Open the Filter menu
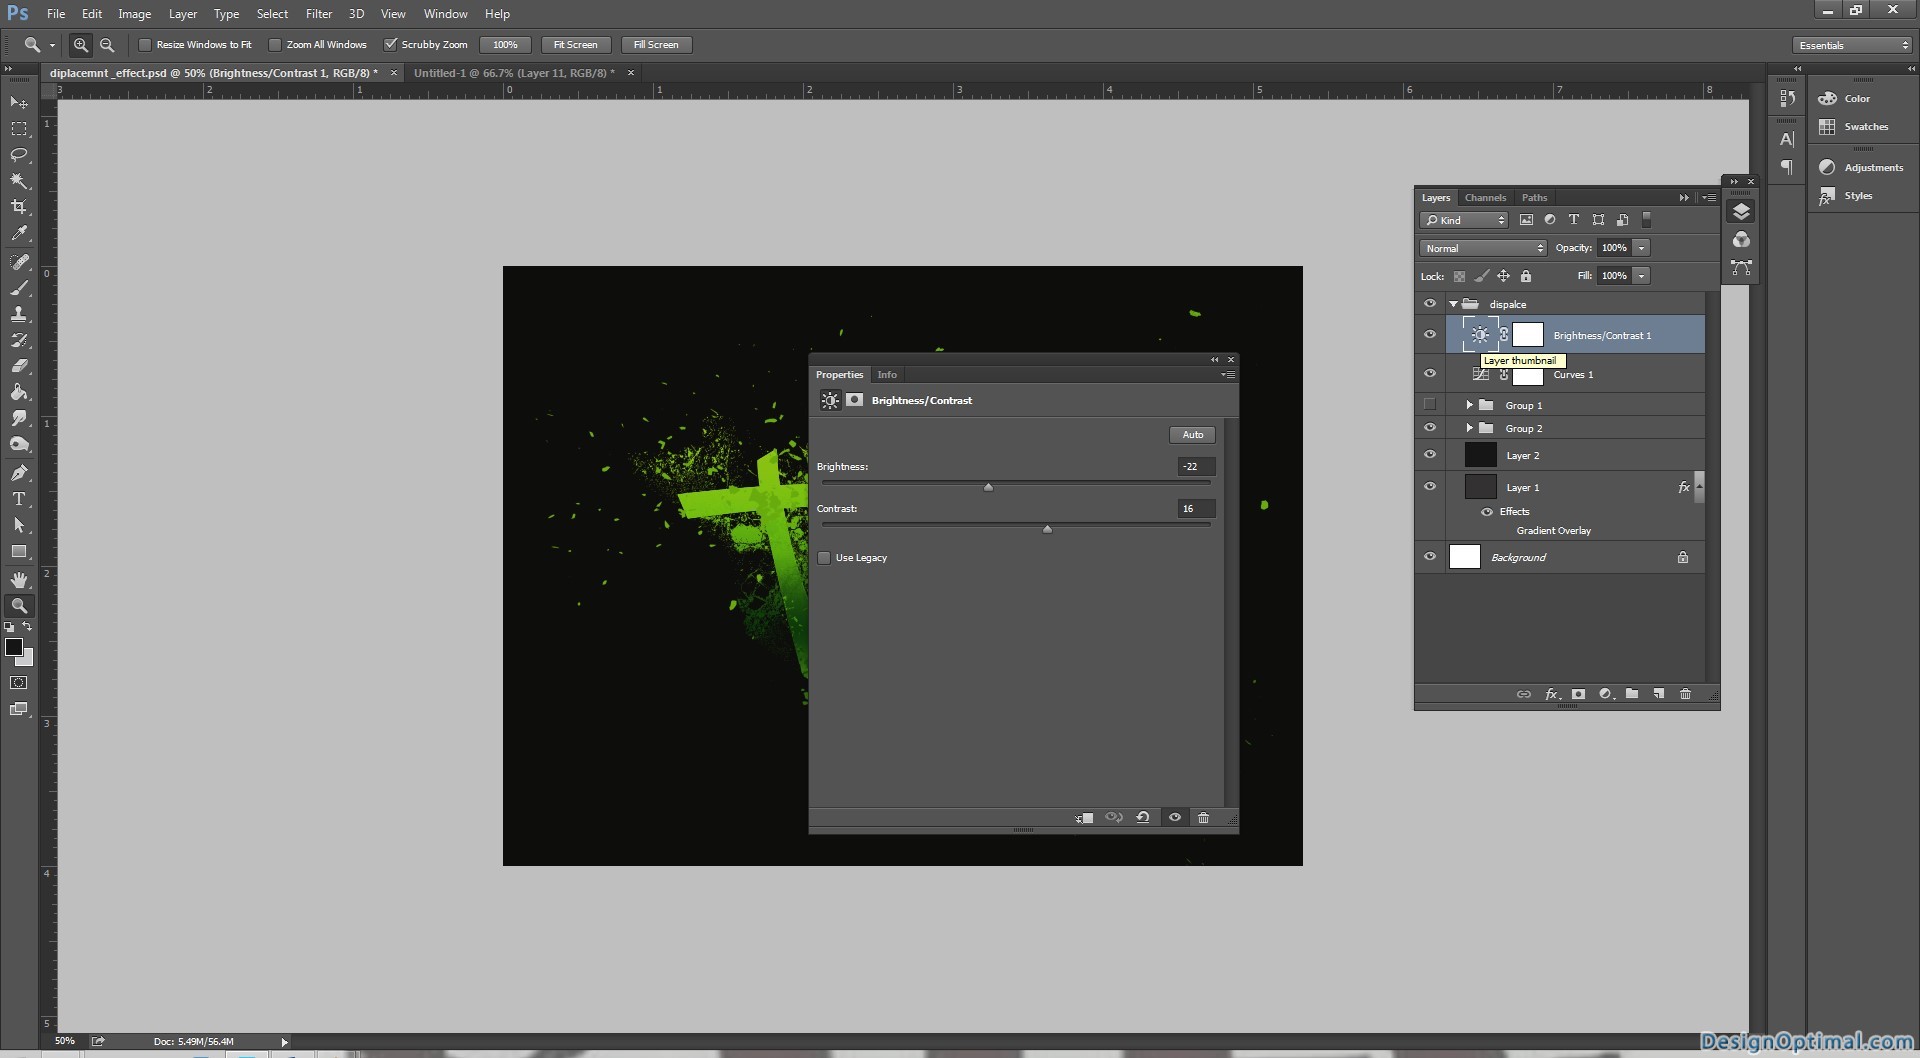 tap(319, 14)
